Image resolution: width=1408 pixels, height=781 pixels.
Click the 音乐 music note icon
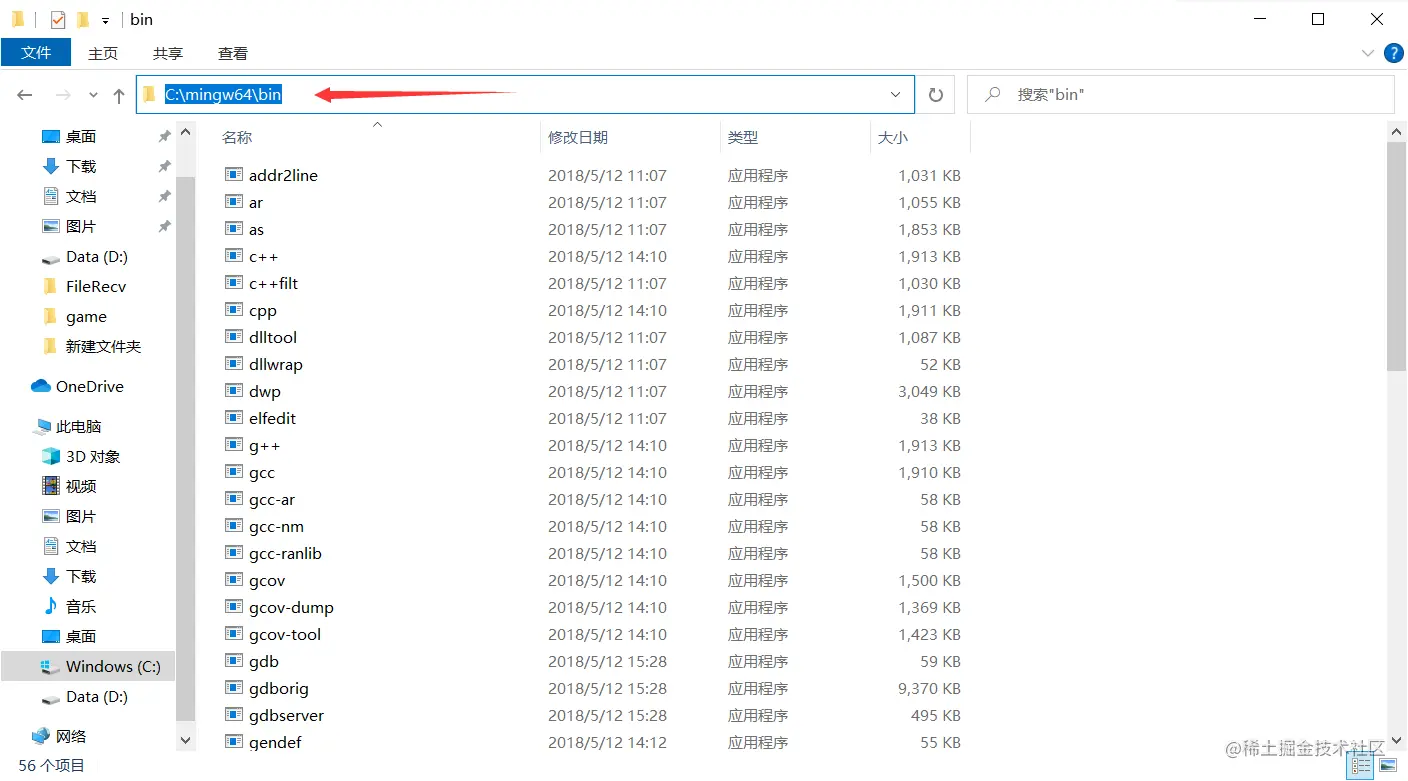pyautogui.click(x=51, y=606)
